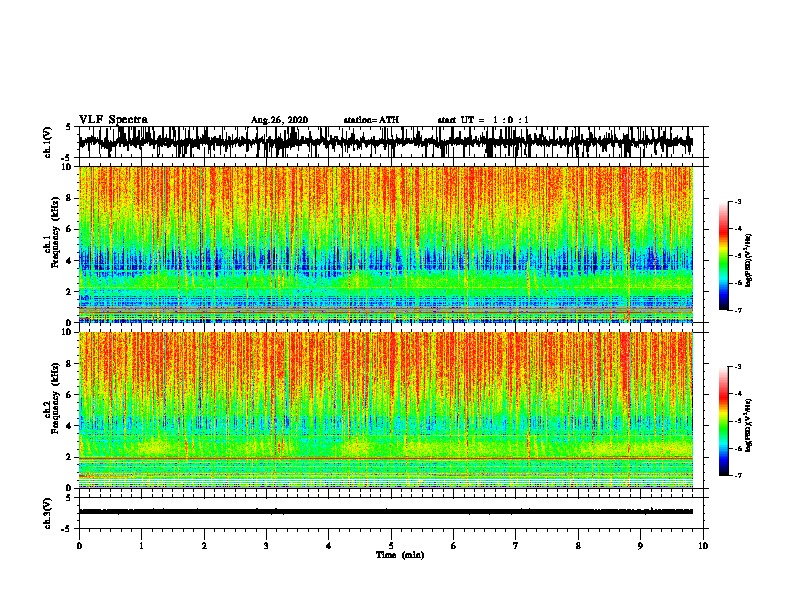The height and width of the screenshot is (612, 792).
Task: Select the "start UT = 1:0:1" header text
Action: point(483,120)
